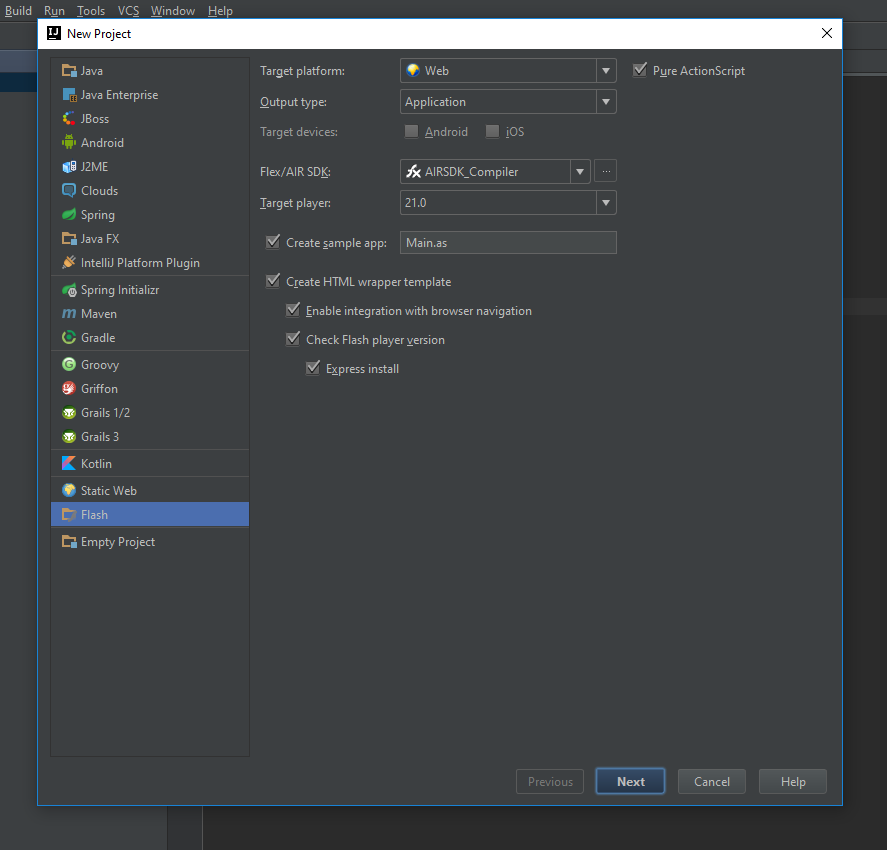Choose the Java Enterprise icon
Screen dimensions: 887x850
[x=69, y=95]
